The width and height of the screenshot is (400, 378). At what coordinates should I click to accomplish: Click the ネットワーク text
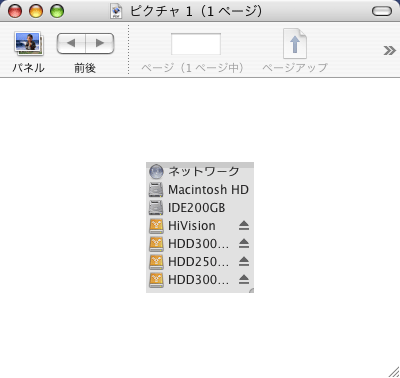coord(204,171)
